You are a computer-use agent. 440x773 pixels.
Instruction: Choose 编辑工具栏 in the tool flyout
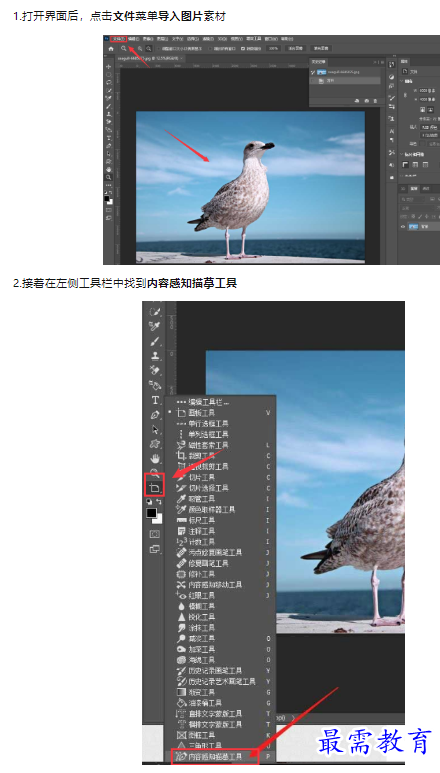tap(203, 402)
